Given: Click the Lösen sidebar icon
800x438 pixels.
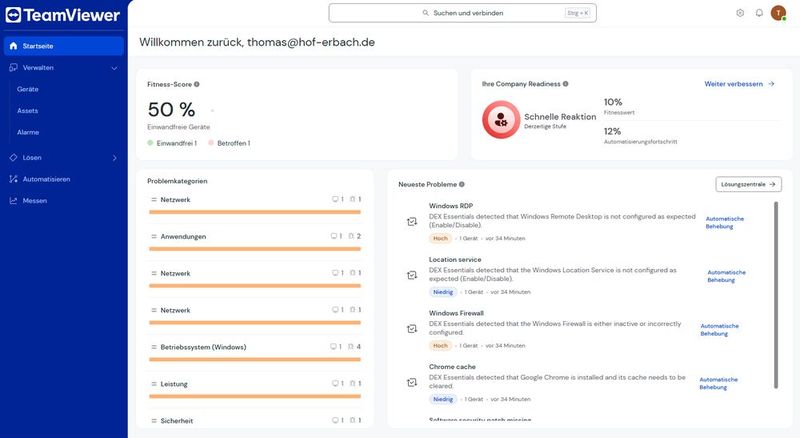Looking at the screenshot, I should pyautogui.click(x=13, y=158).
